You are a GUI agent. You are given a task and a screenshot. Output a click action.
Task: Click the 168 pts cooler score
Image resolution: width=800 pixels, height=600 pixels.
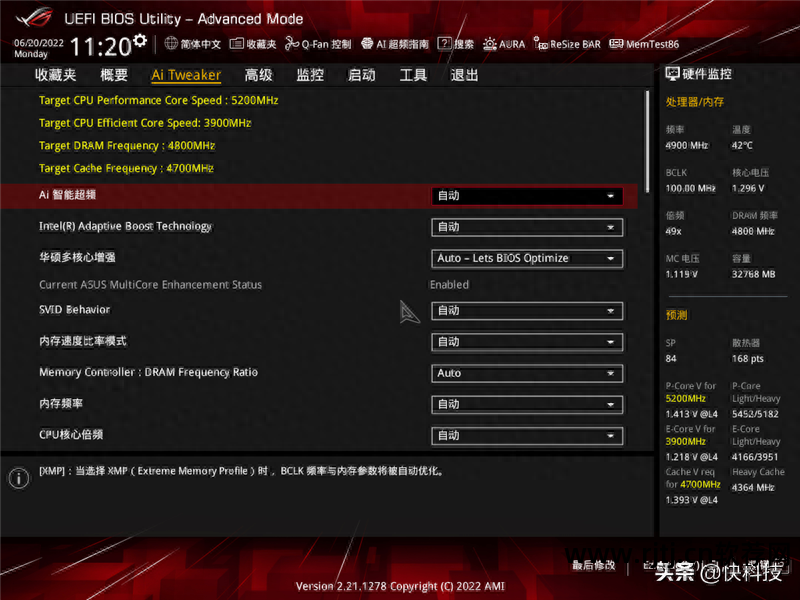click(x=748, y=359)
